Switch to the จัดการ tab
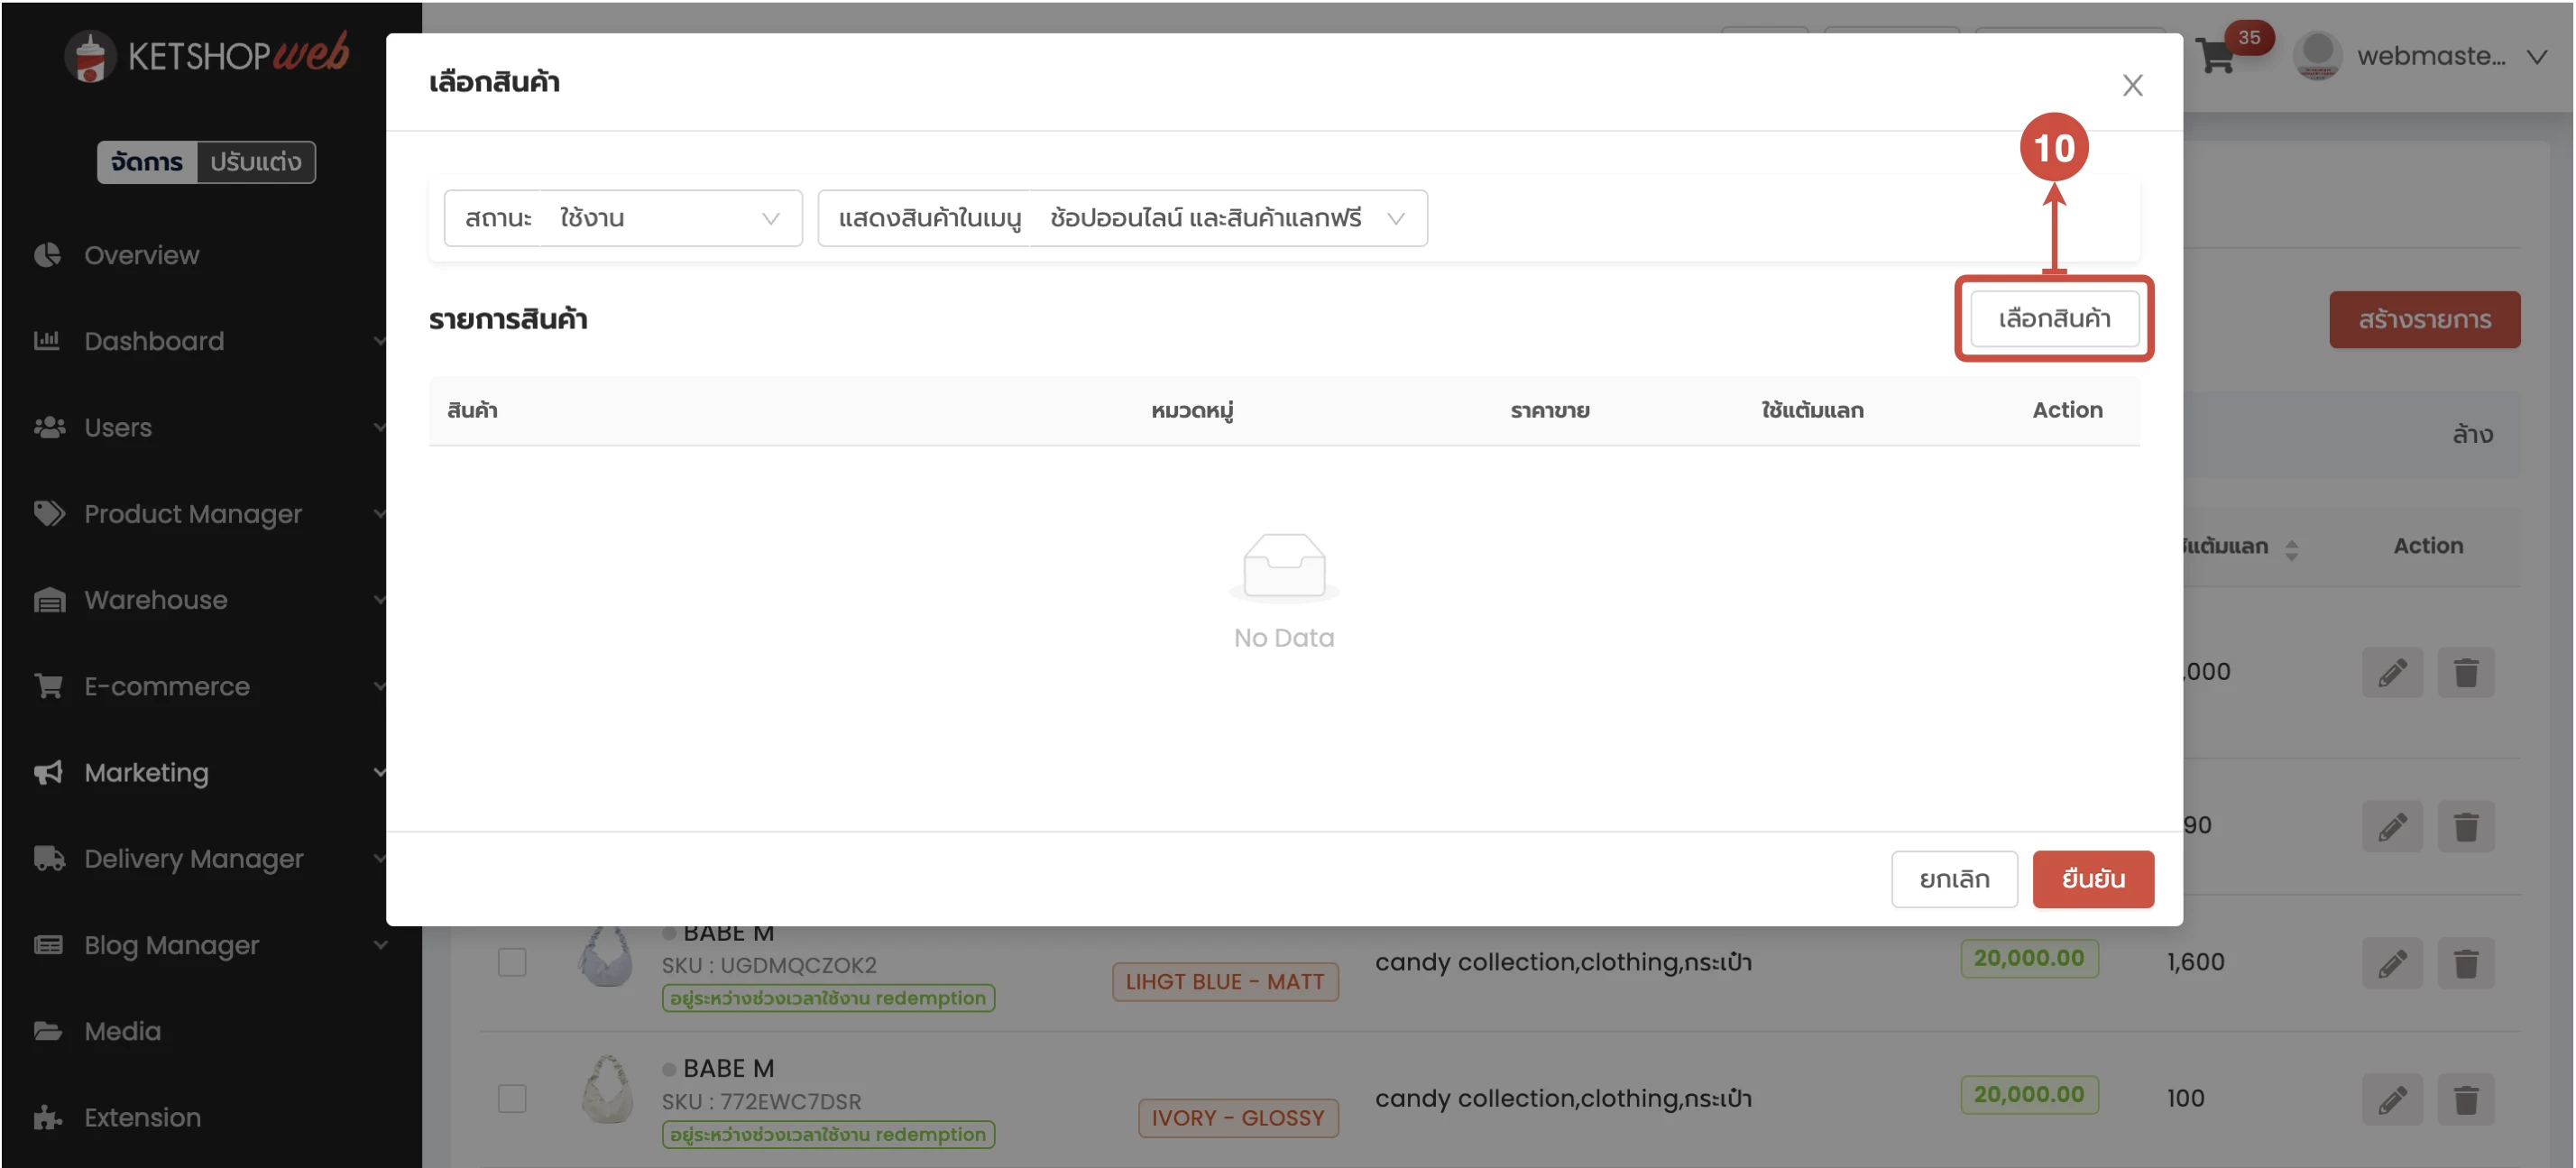 147,161
